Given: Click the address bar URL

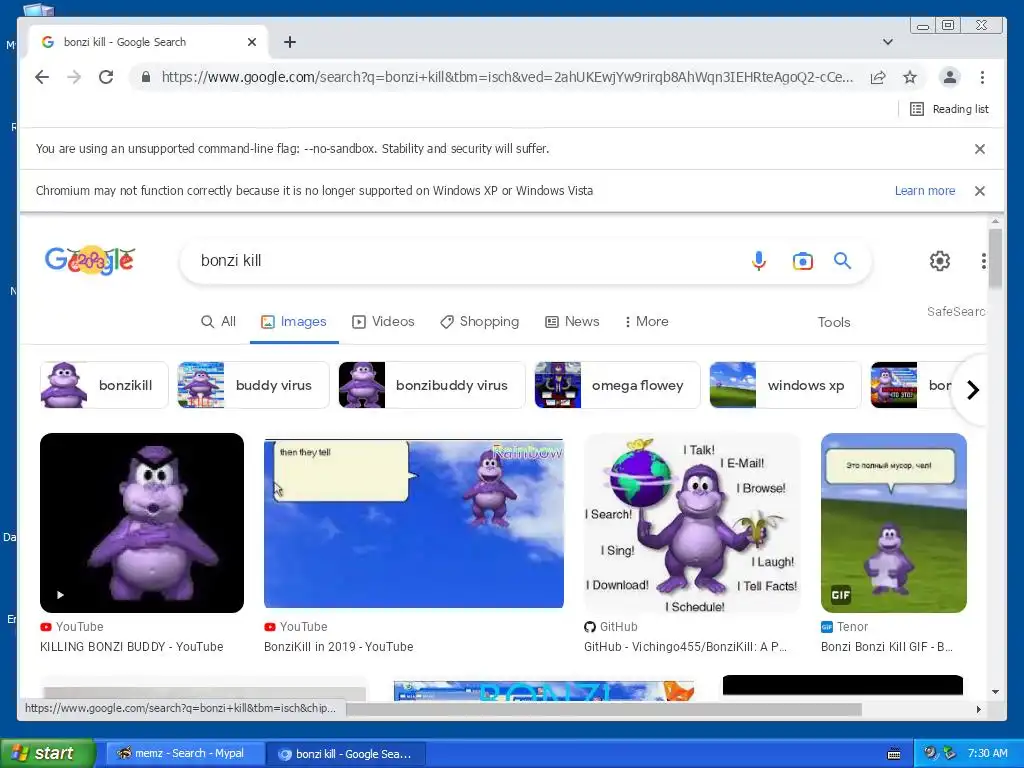Looking at the screenshot, I should coord(507,77).
